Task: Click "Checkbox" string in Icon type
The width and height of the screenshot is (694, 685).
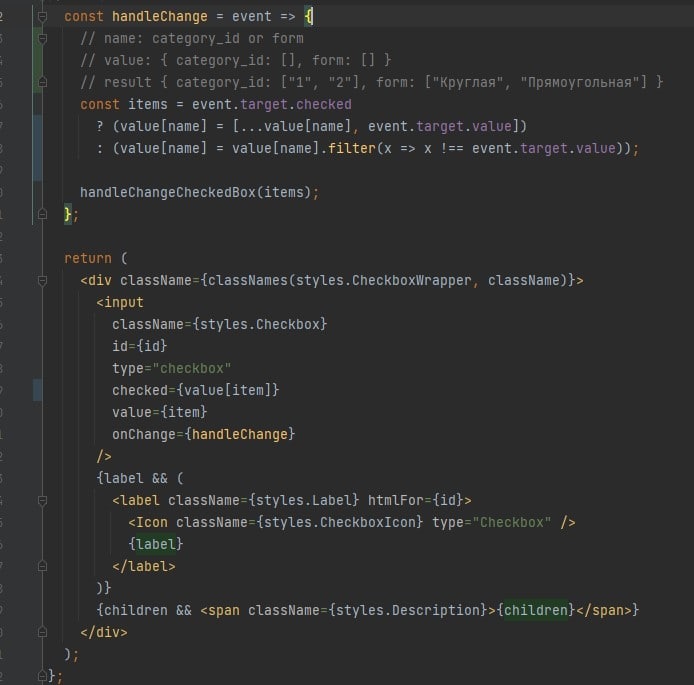Action: (512, 523)
